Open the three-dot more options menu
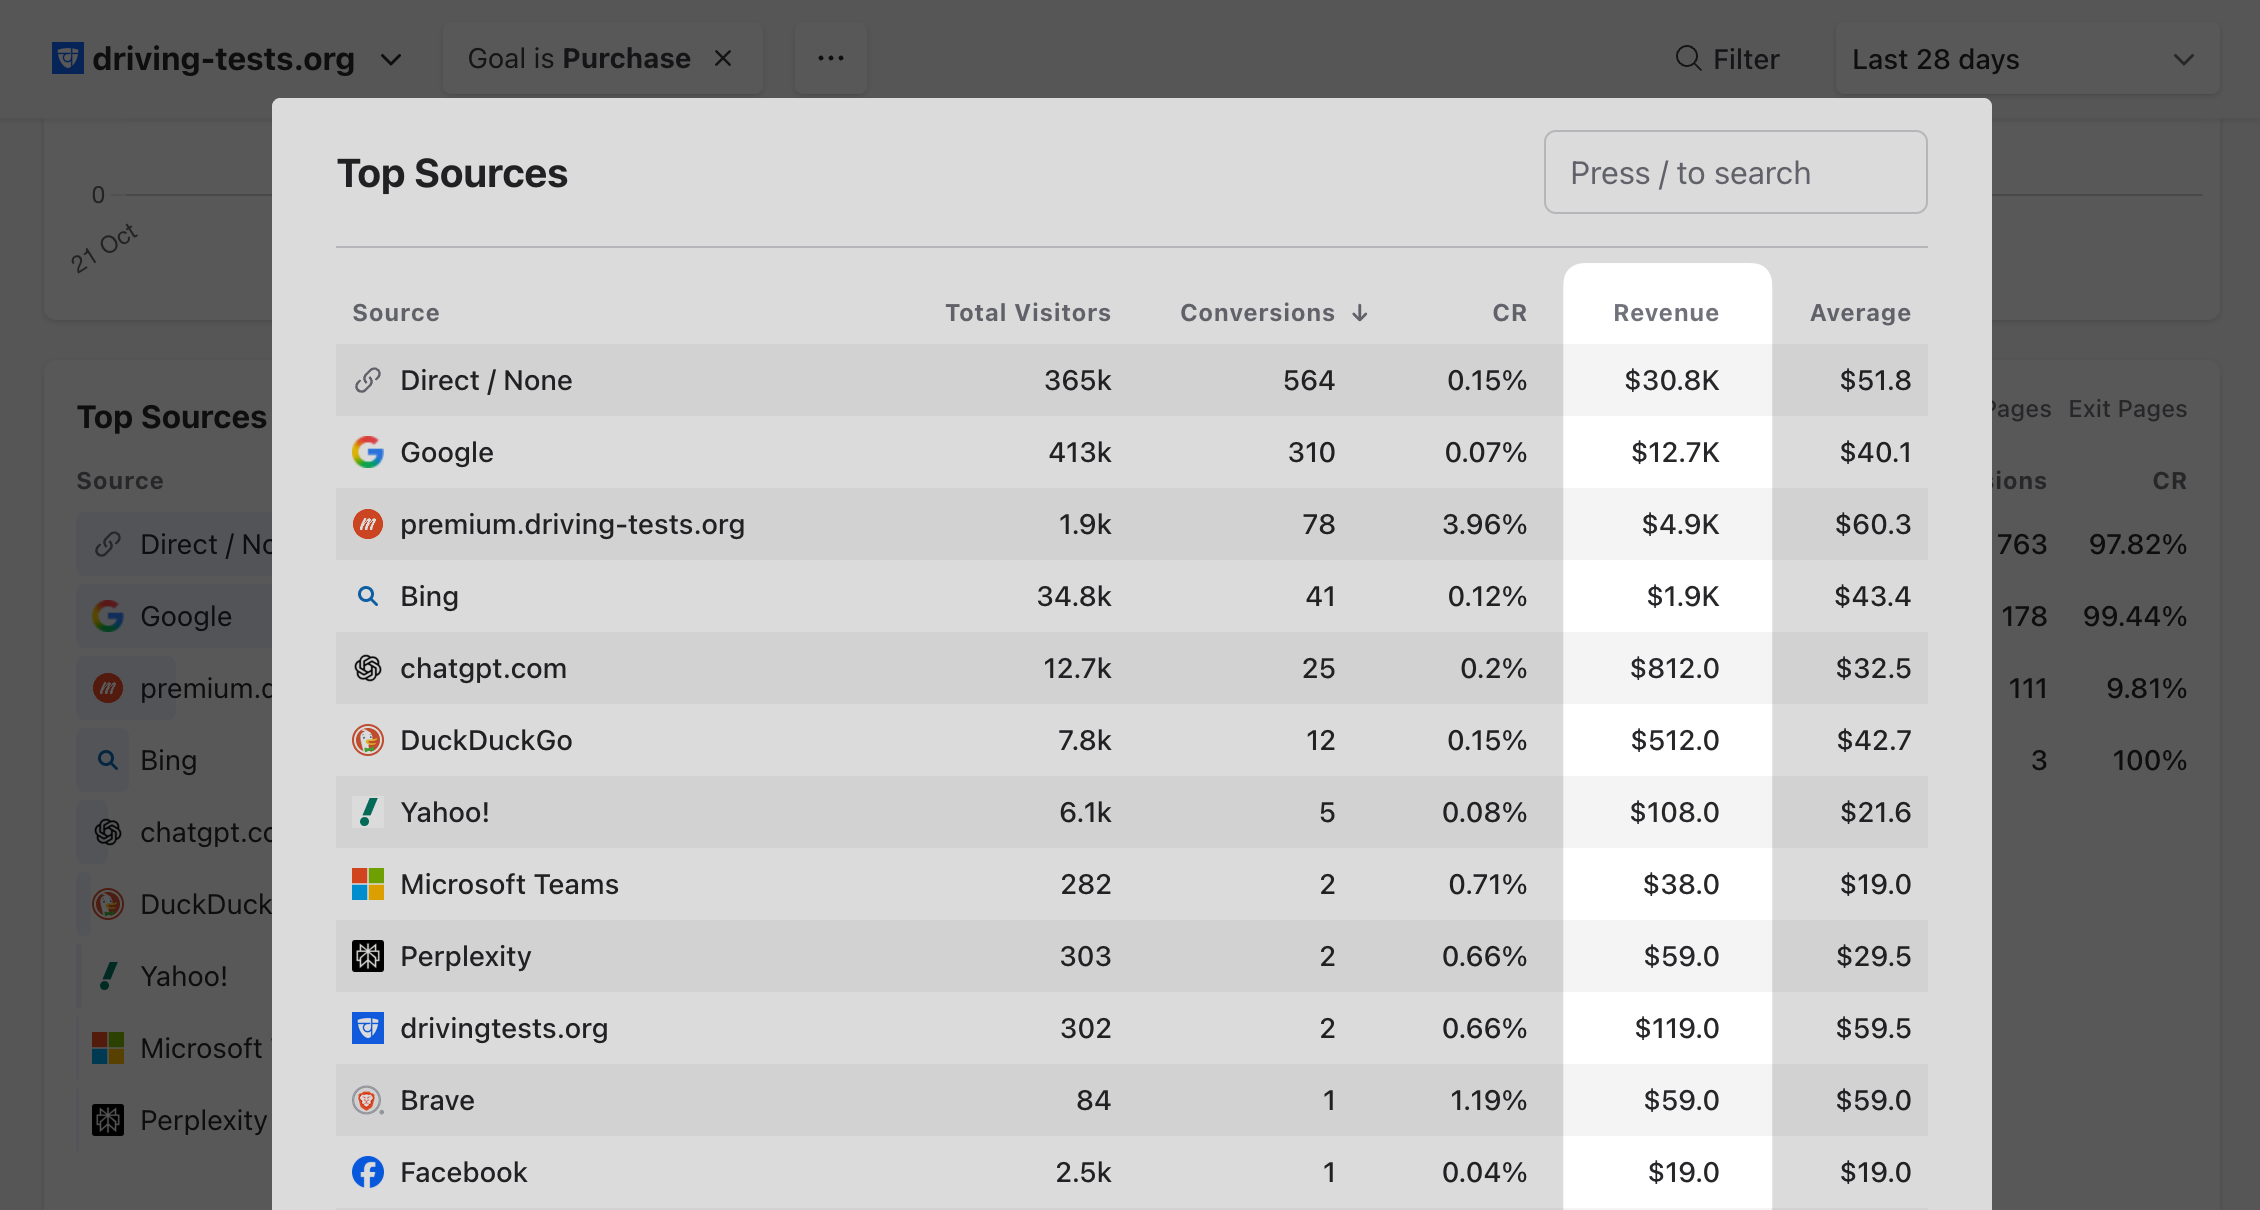The width and height of the screenshot is (2260, 1210). pyautogui.click(x=830, y=59)
